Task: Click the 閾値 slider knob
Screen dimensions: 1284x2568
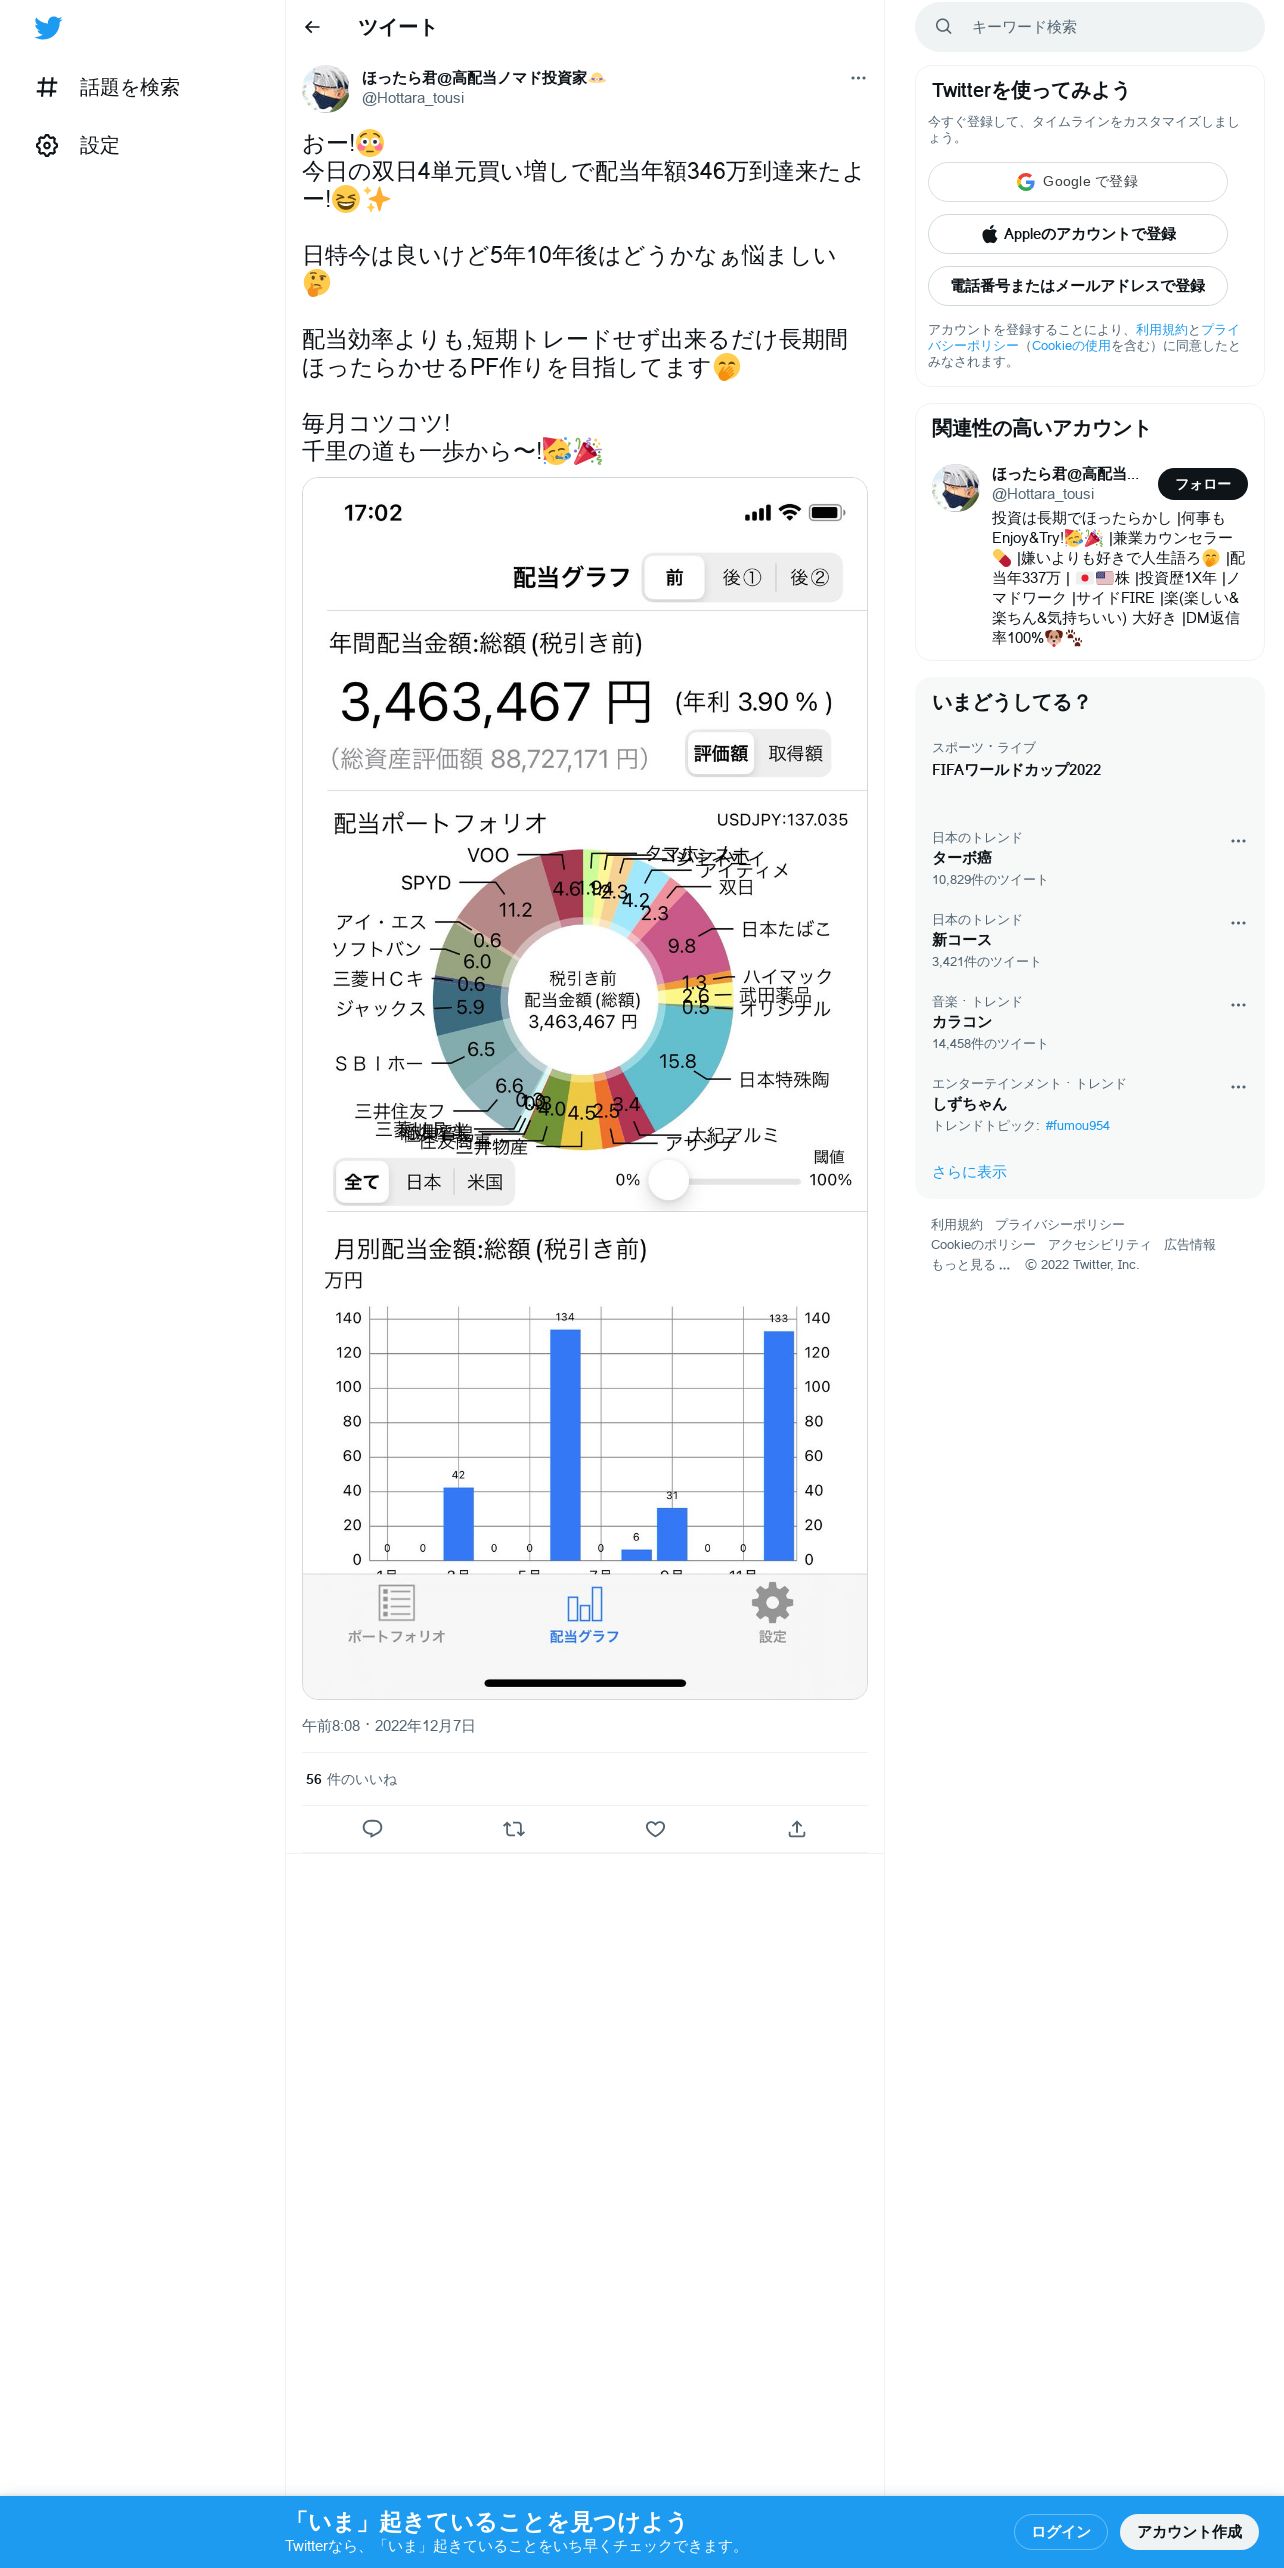Action: pyautogui.click(x=669, y=1180)
